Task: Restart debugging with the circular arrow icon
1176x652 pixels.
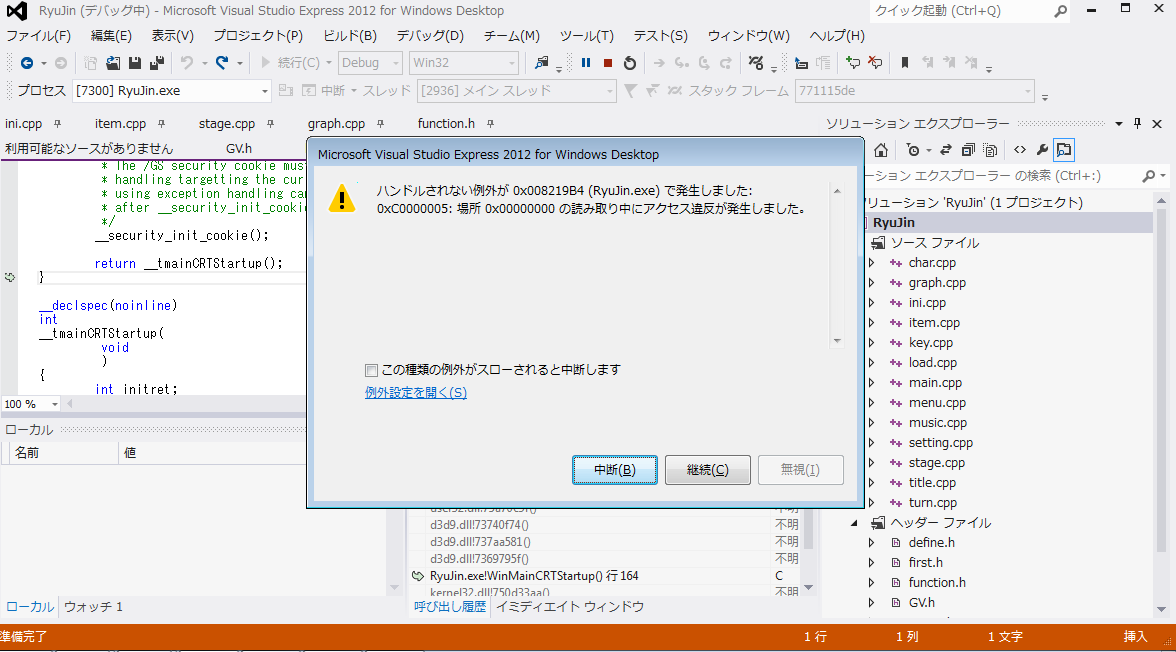Action: pyautogui.click(x=630, y=63)
